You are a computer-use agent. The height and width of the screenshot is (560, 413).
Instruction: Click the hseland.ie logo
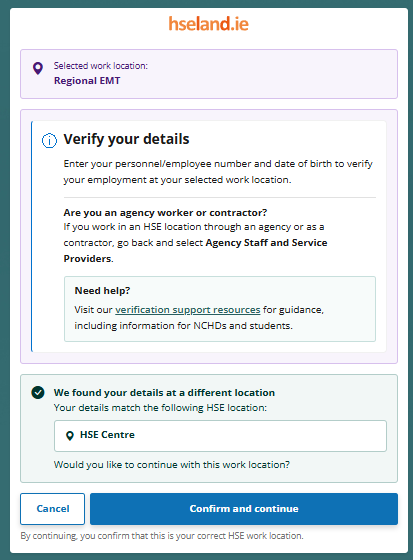tap(209, 24)
